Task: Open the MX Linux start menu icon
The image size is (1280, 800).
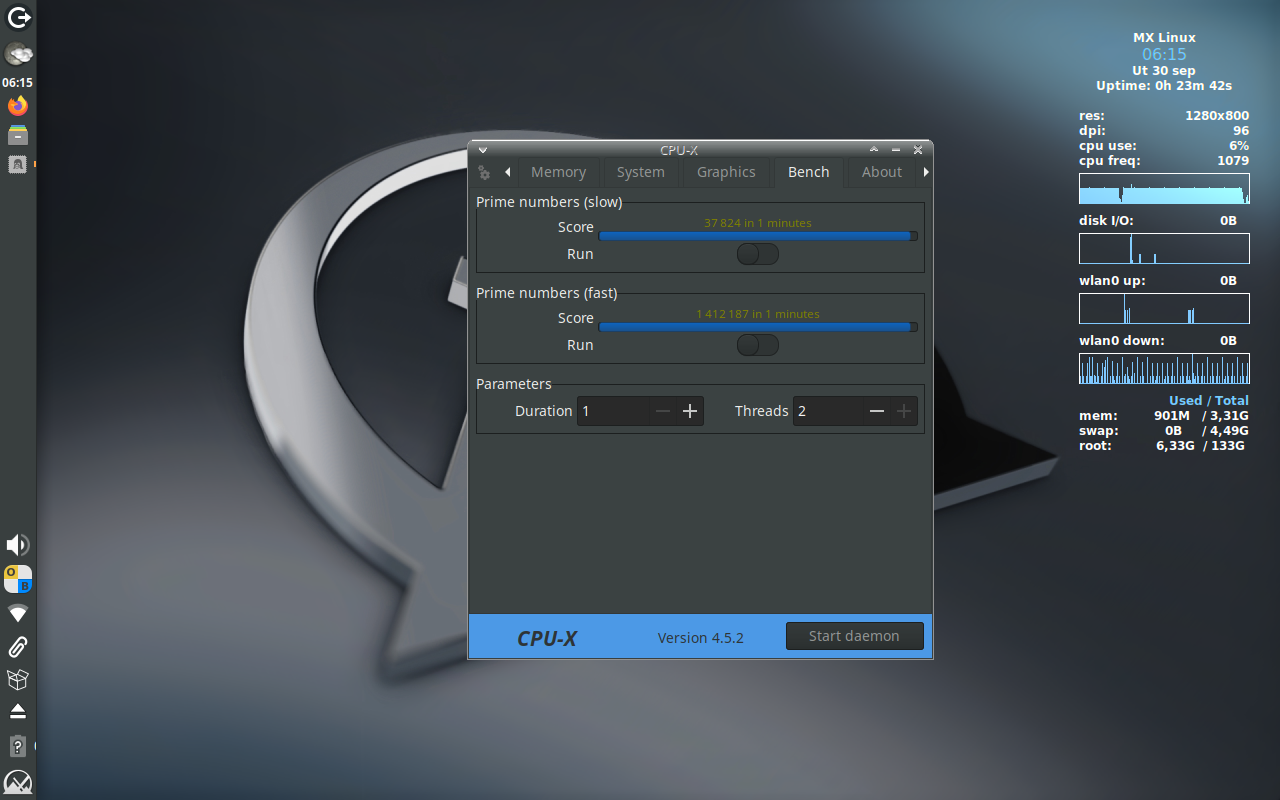Action: (x=18, y=782)
